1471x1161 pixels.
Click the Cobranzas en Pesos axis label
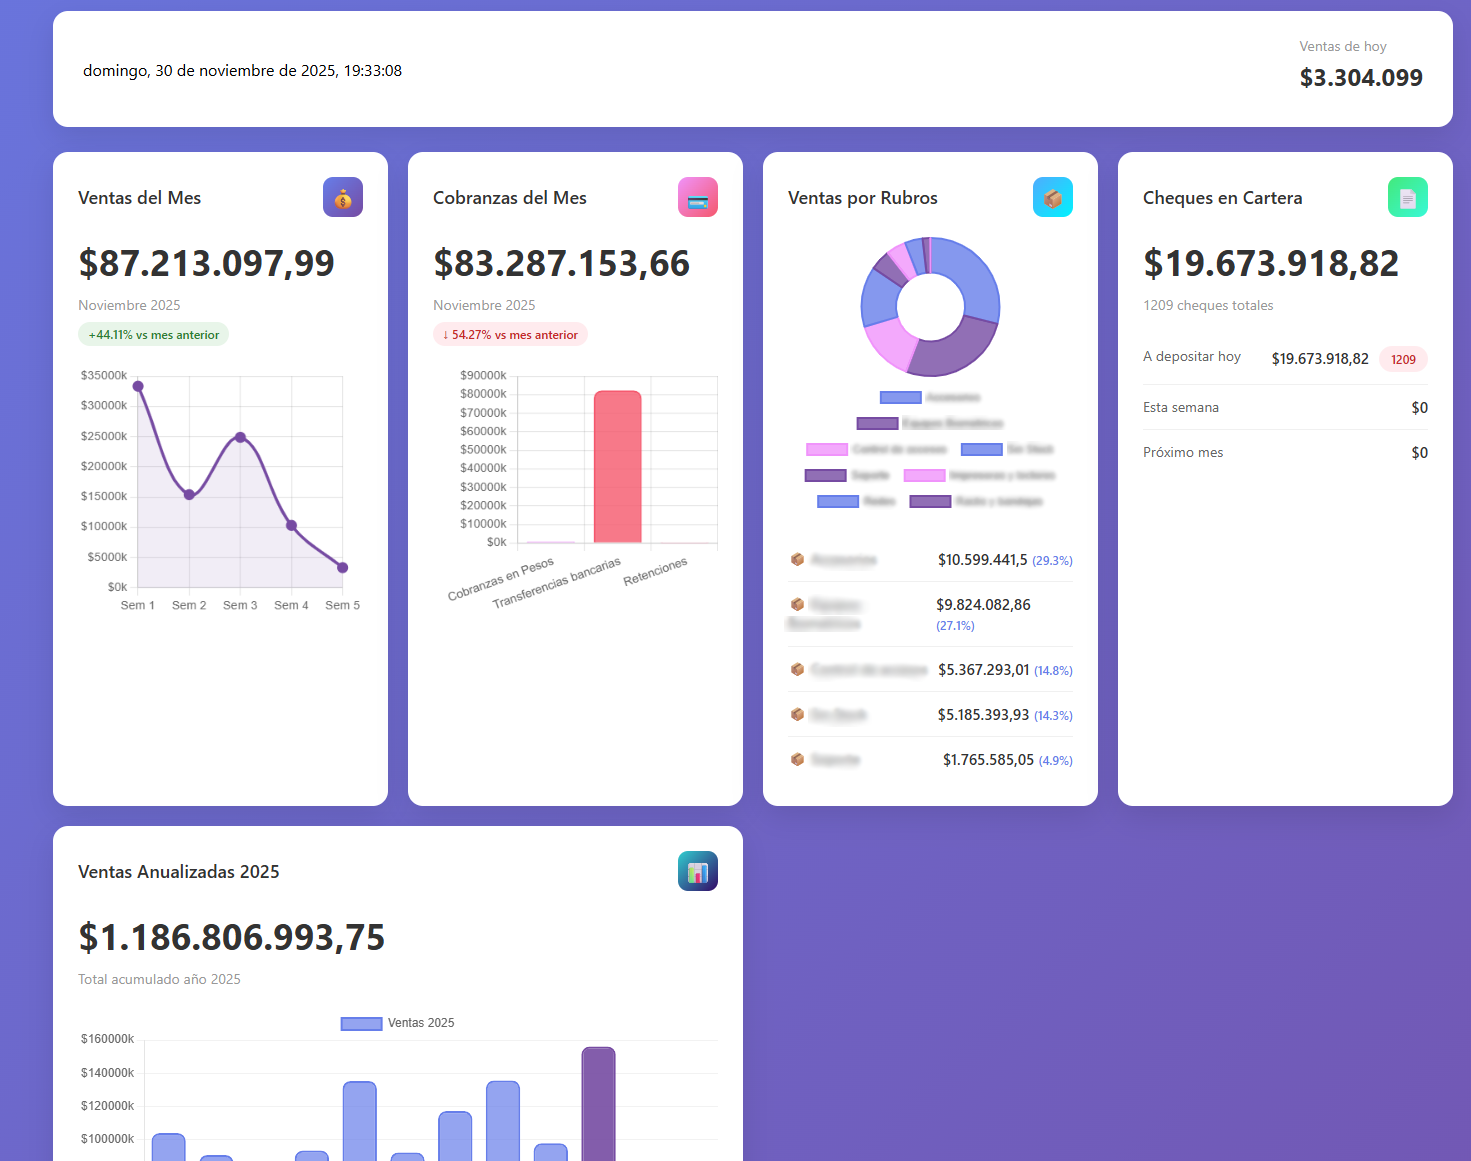tap(501, 580)
